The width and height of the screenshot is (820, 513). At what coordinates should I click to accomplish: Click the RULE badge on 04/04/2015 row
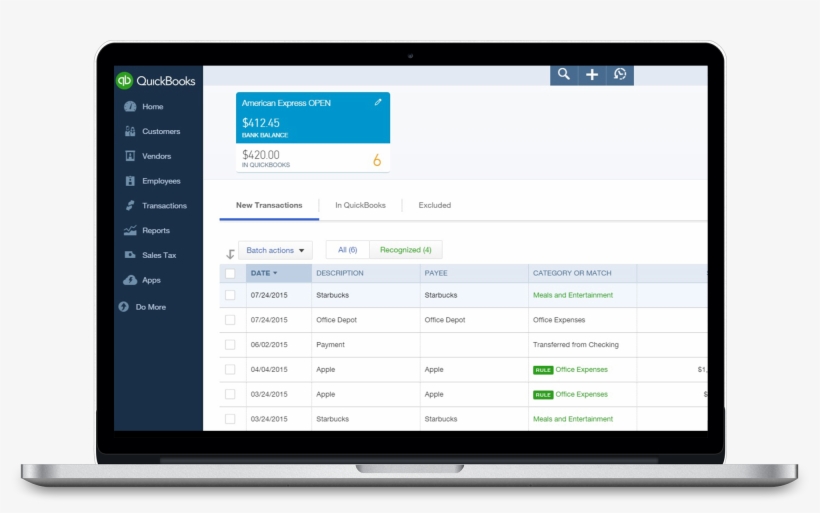pos(543,370)
